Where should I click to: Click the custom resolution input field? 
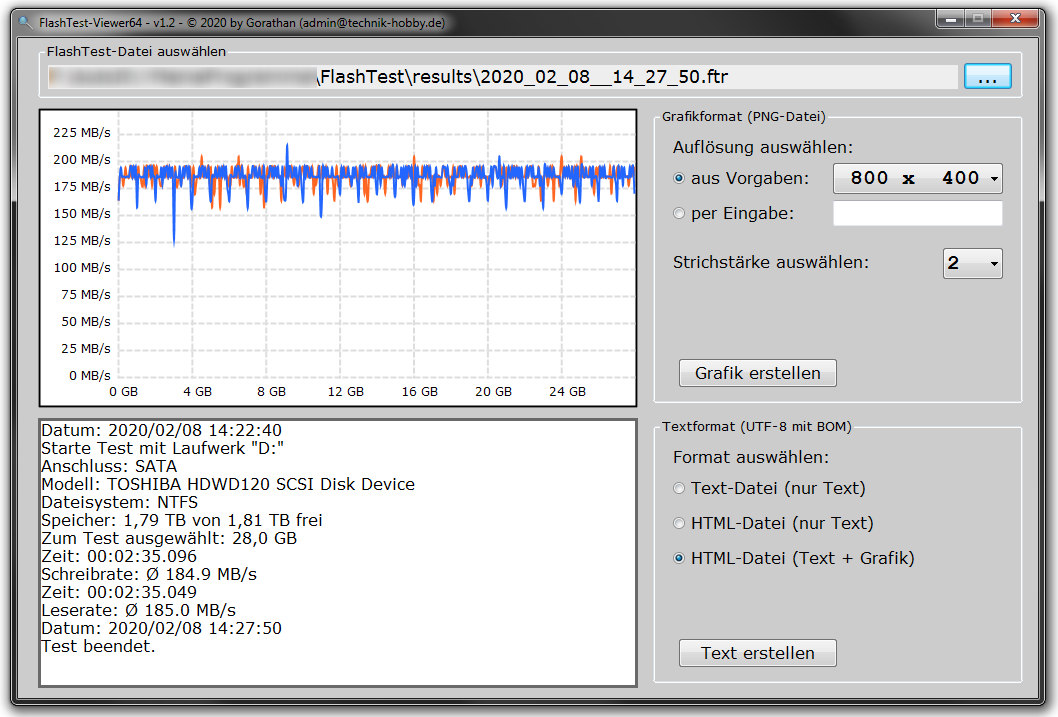[x=917, y=213]
